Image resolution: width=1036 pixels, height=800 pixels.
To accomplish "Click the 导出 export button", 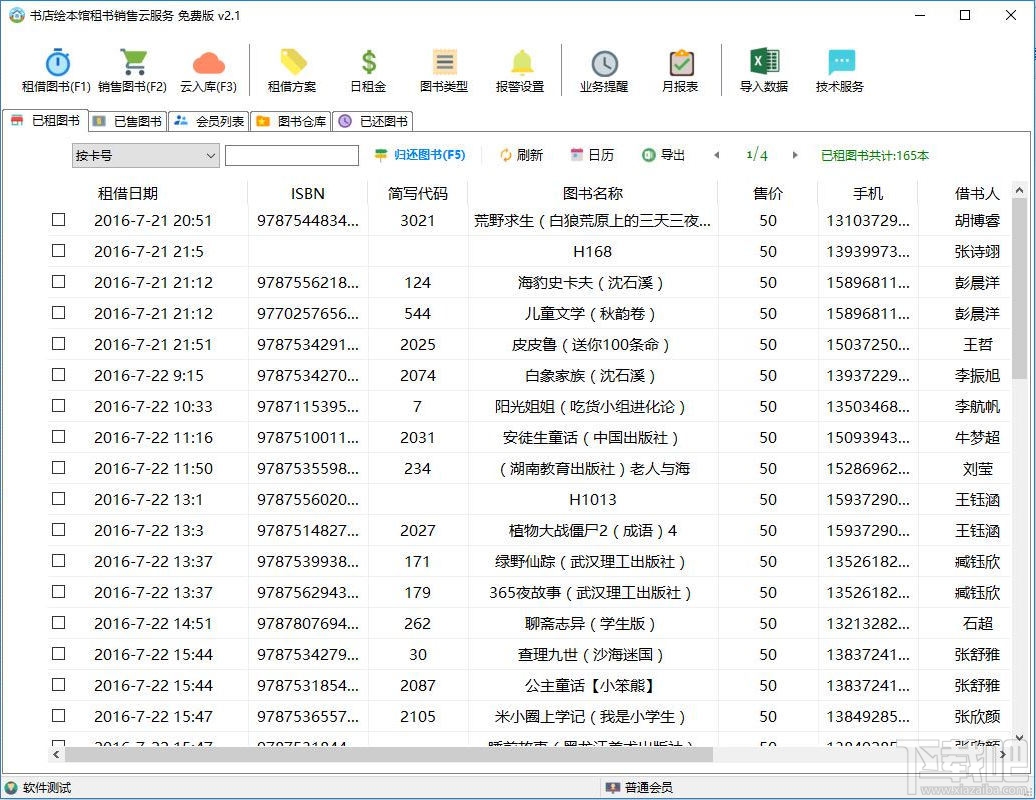I will point(663,155).
